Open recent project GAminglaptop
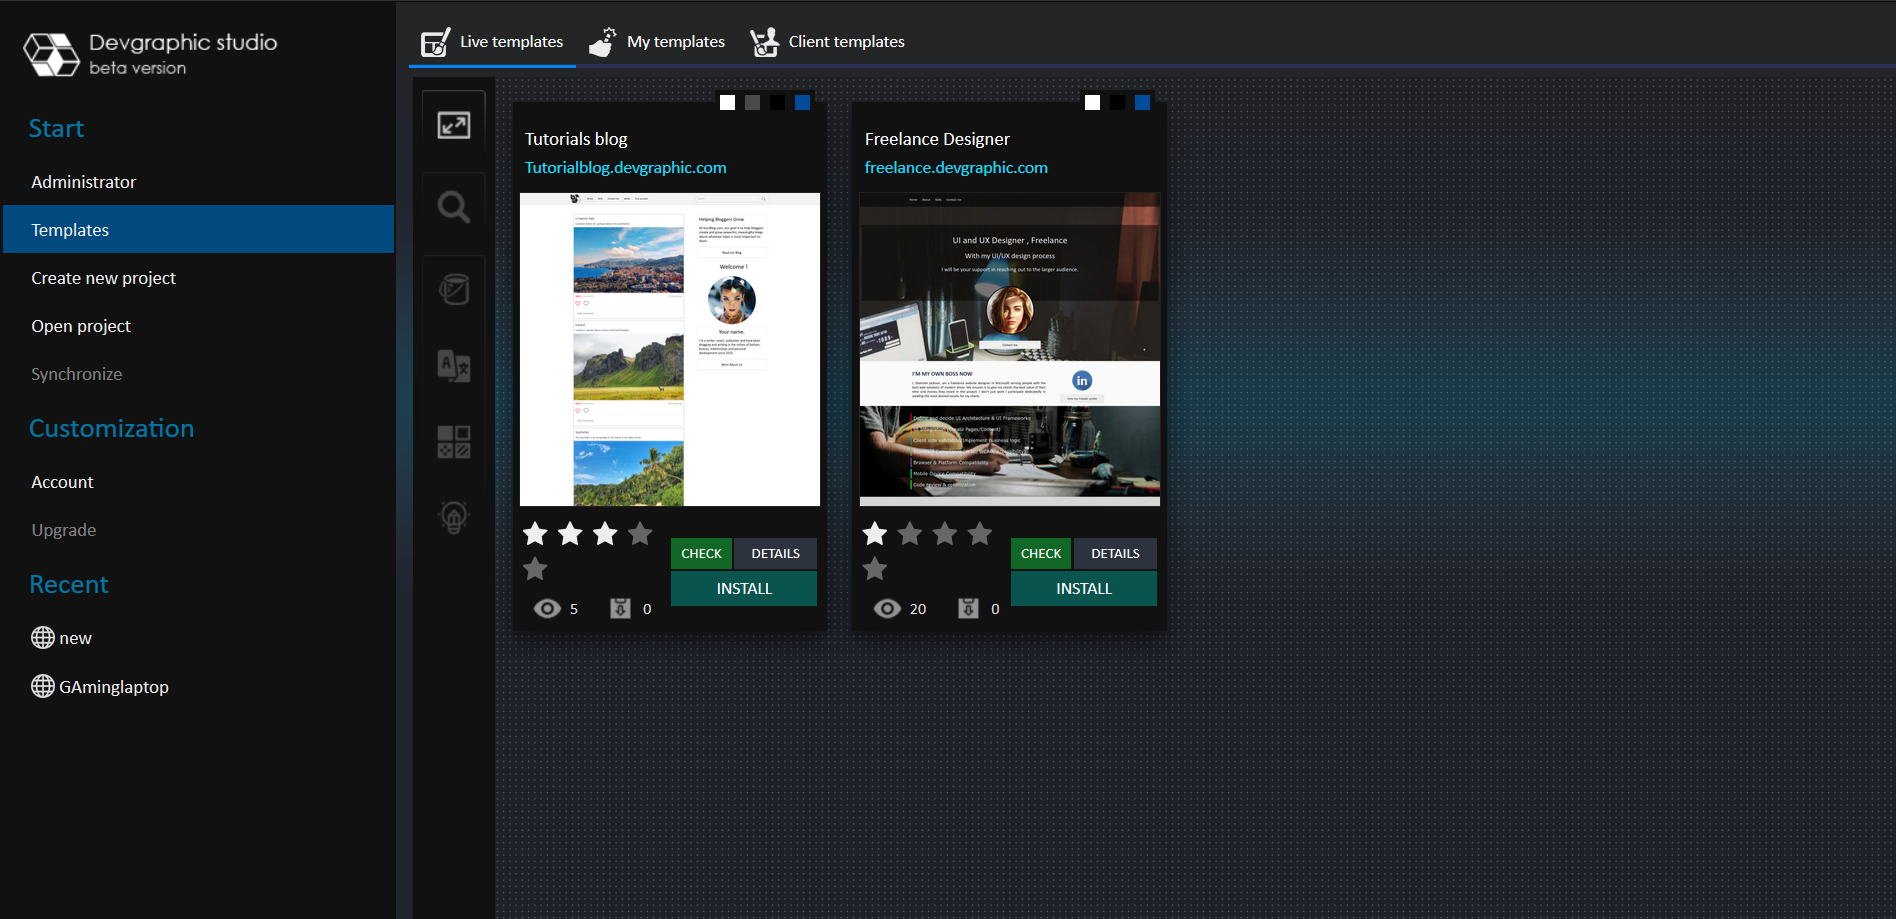The height and width of the screenshot is (919, 1896). [x=114, y=687]
